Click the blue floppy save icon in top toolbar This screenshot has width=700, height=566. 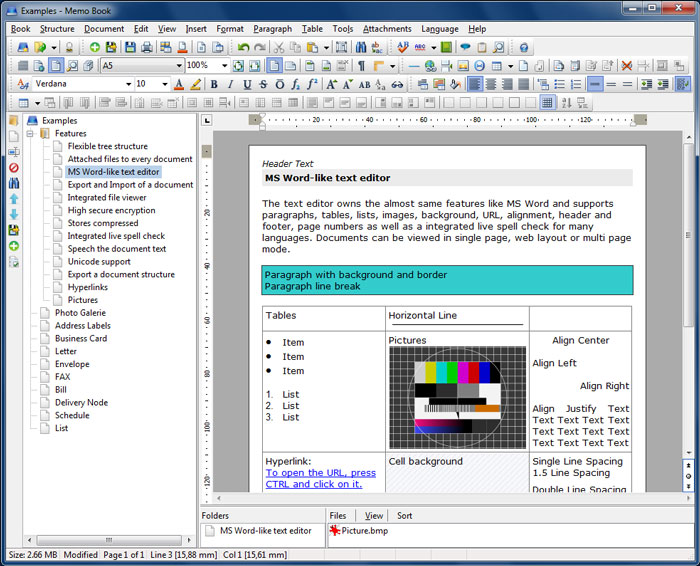[x=130, y=47]
